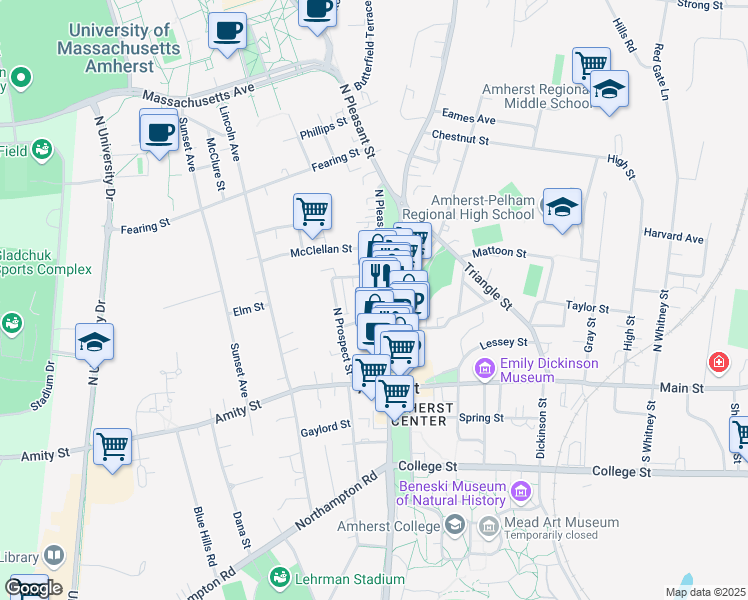Open the Amherst College pin icon
This screenshot has width=748, height=600.
pos(455,525)
